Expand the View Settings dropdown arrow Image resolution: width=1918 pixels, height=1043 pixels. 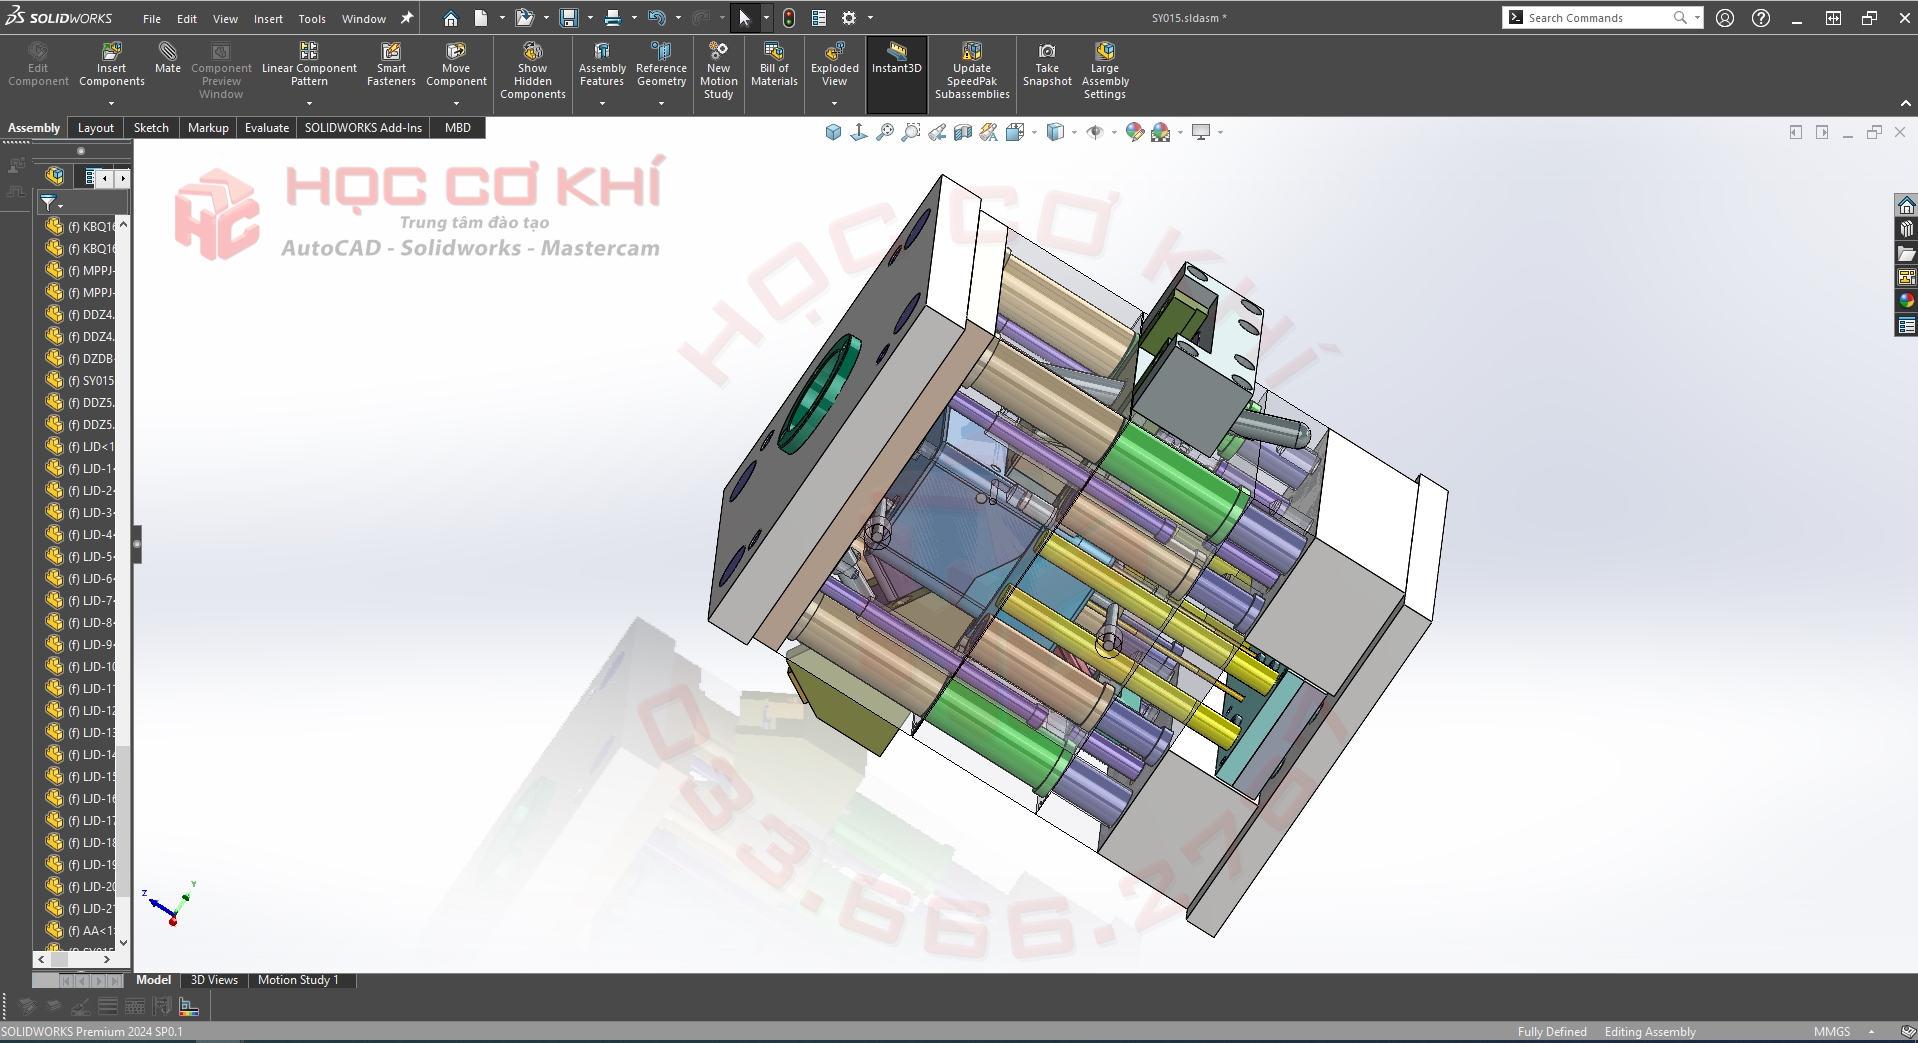click(1220, 132)
